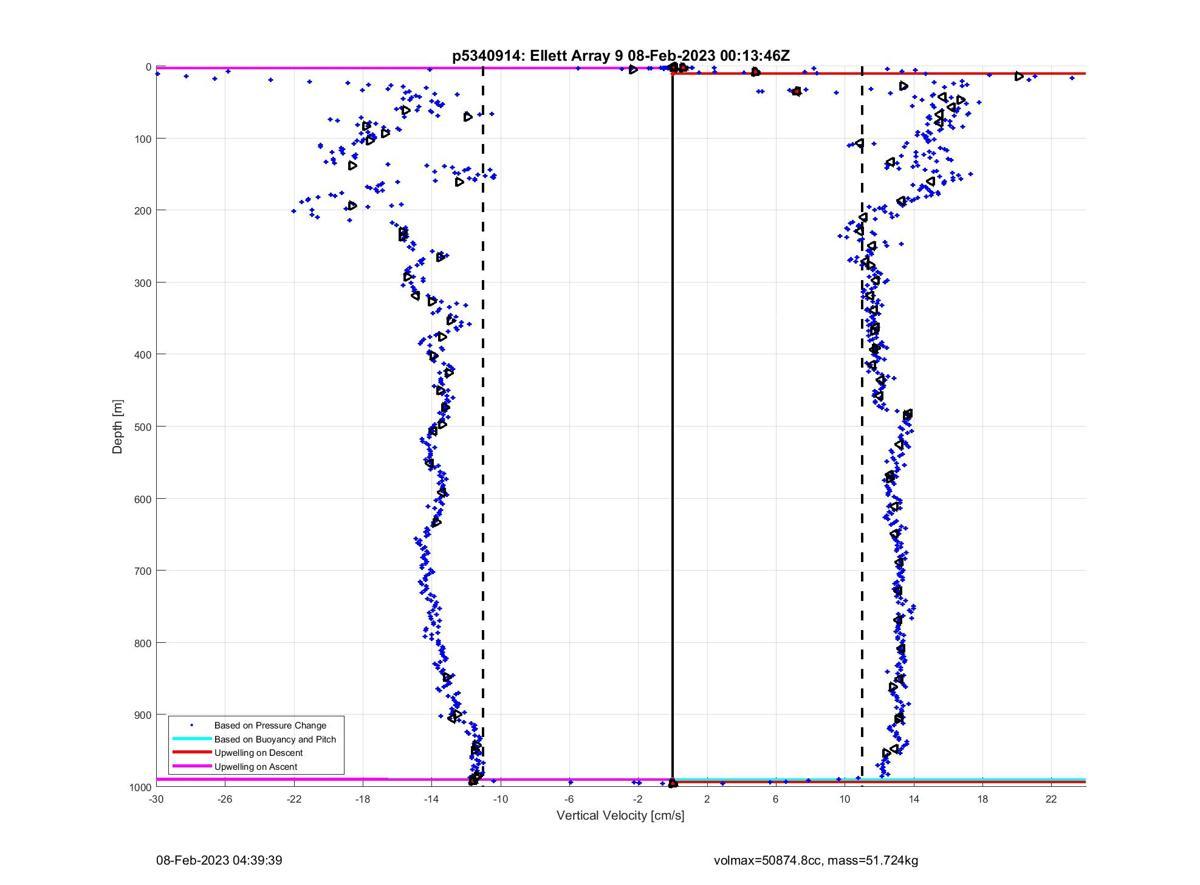The image size is (1200, 885).
Task: Click the 'Vertical Velocity [cm/s]' x-axis label
Action: 620,816
